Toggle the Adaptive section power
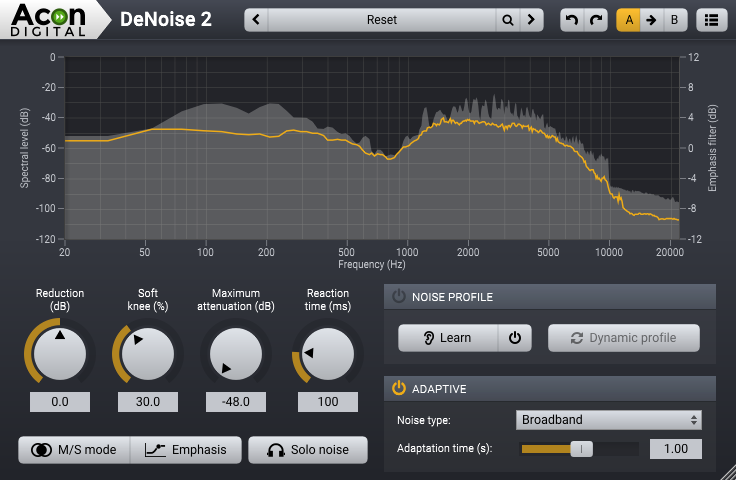The image size is (736, 480). click(399, 389)
